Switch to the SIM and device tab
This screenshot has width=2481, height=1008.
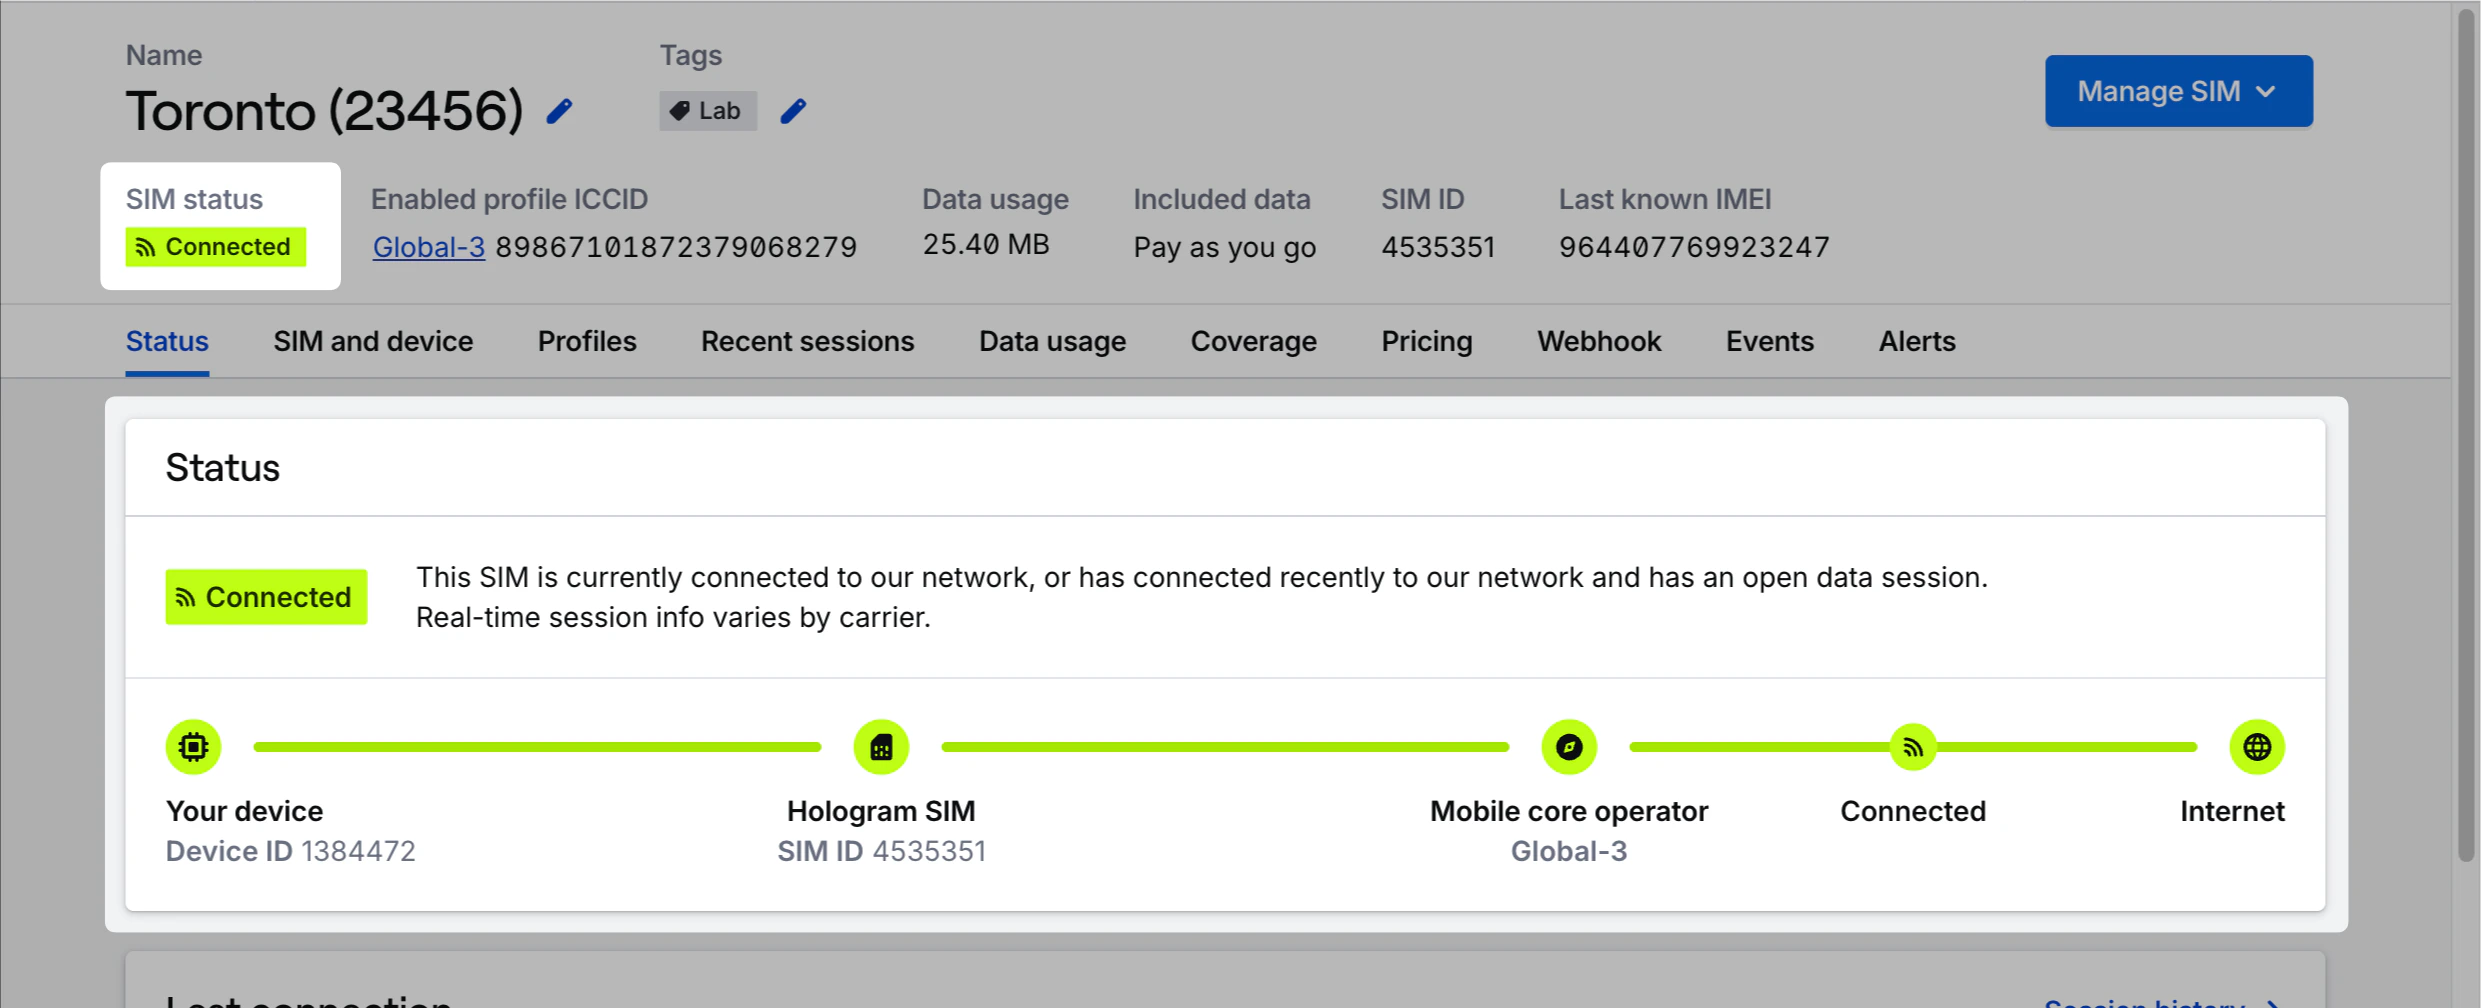coord(373,341)
